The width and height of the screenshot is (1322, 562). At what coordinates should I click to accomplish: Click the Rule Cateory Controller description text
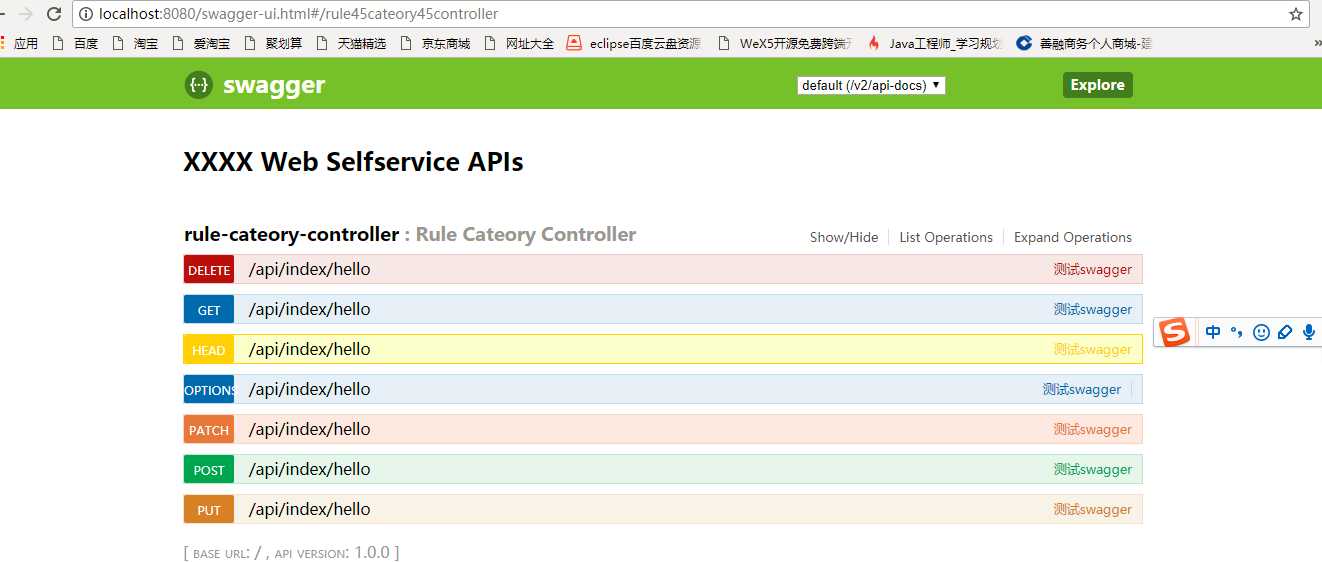[526, 235]
